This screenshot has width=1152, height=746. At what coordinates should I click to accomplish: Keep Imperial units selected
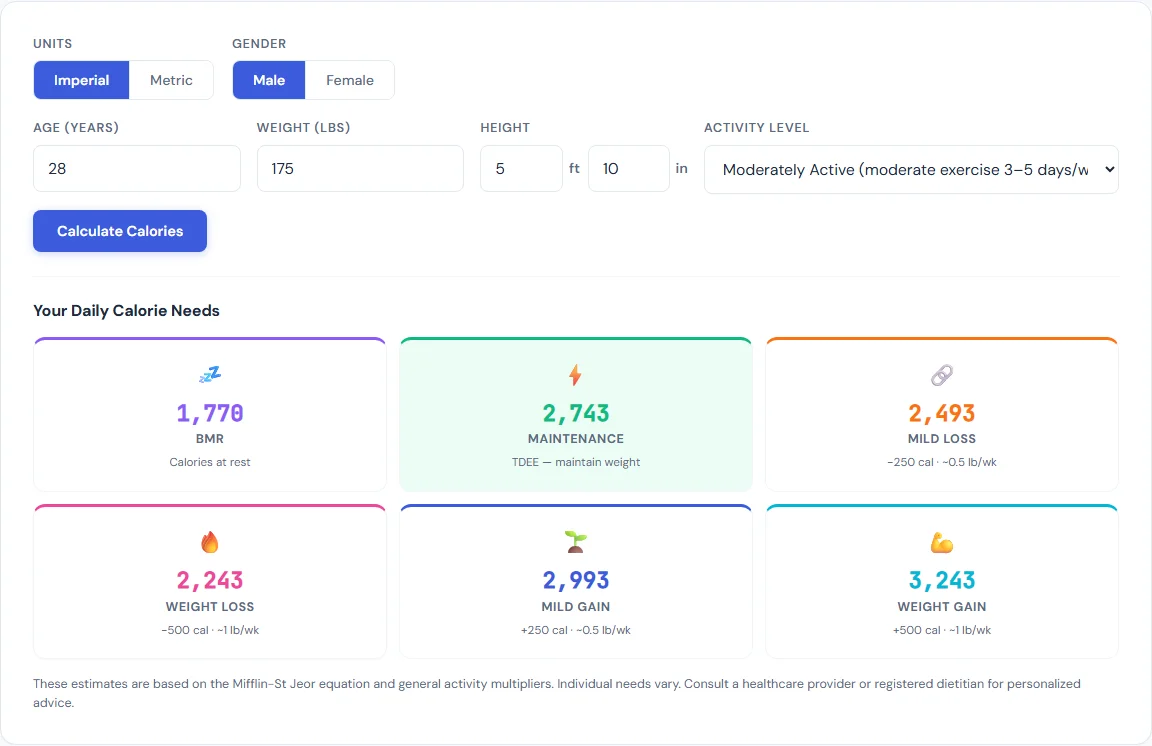(81, 80)
